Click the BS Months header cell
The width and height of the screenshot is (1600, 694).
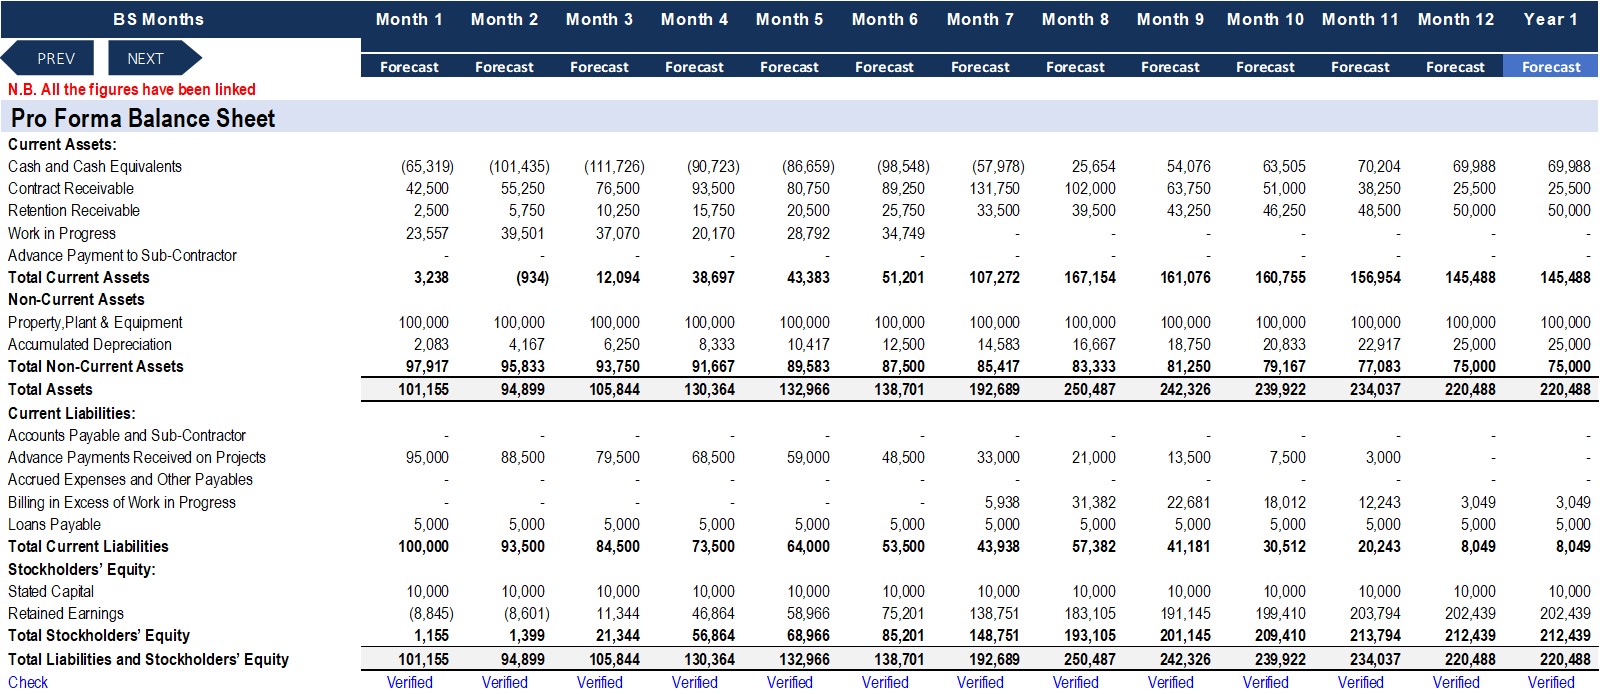click(x=159, y=19)
